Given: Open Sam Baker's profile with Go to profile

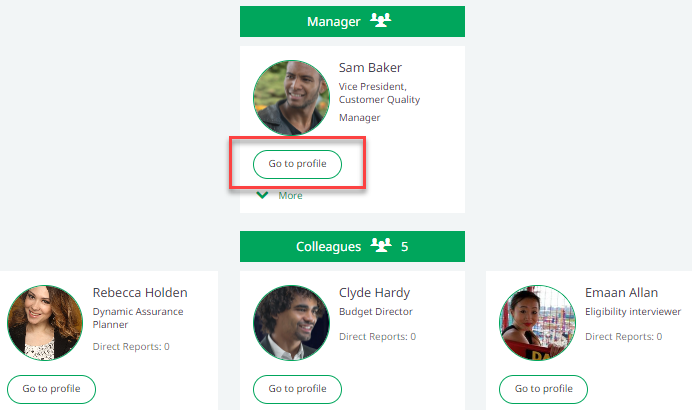Looking at the screenshot, I should click(297, 164).
